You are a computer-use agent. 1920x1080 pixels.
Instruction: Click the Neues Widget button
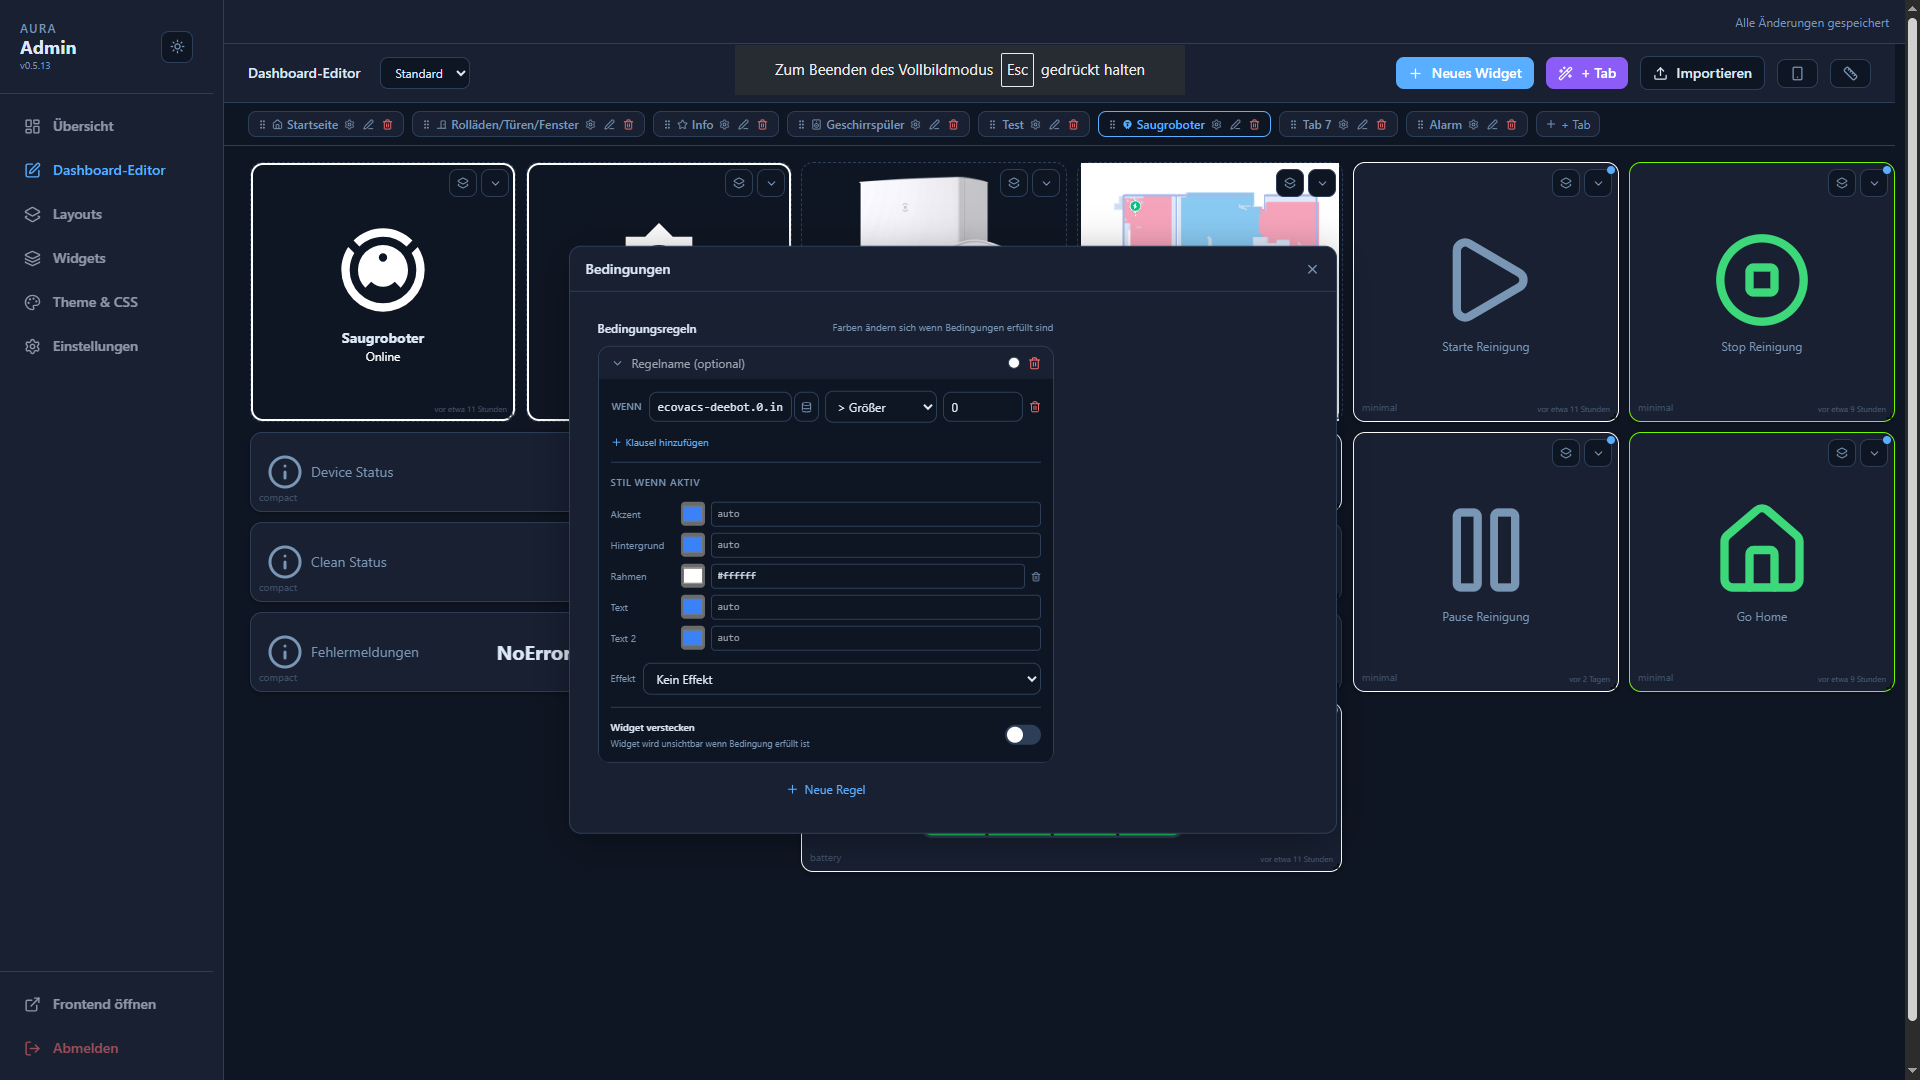click(x=1463, y=73)
